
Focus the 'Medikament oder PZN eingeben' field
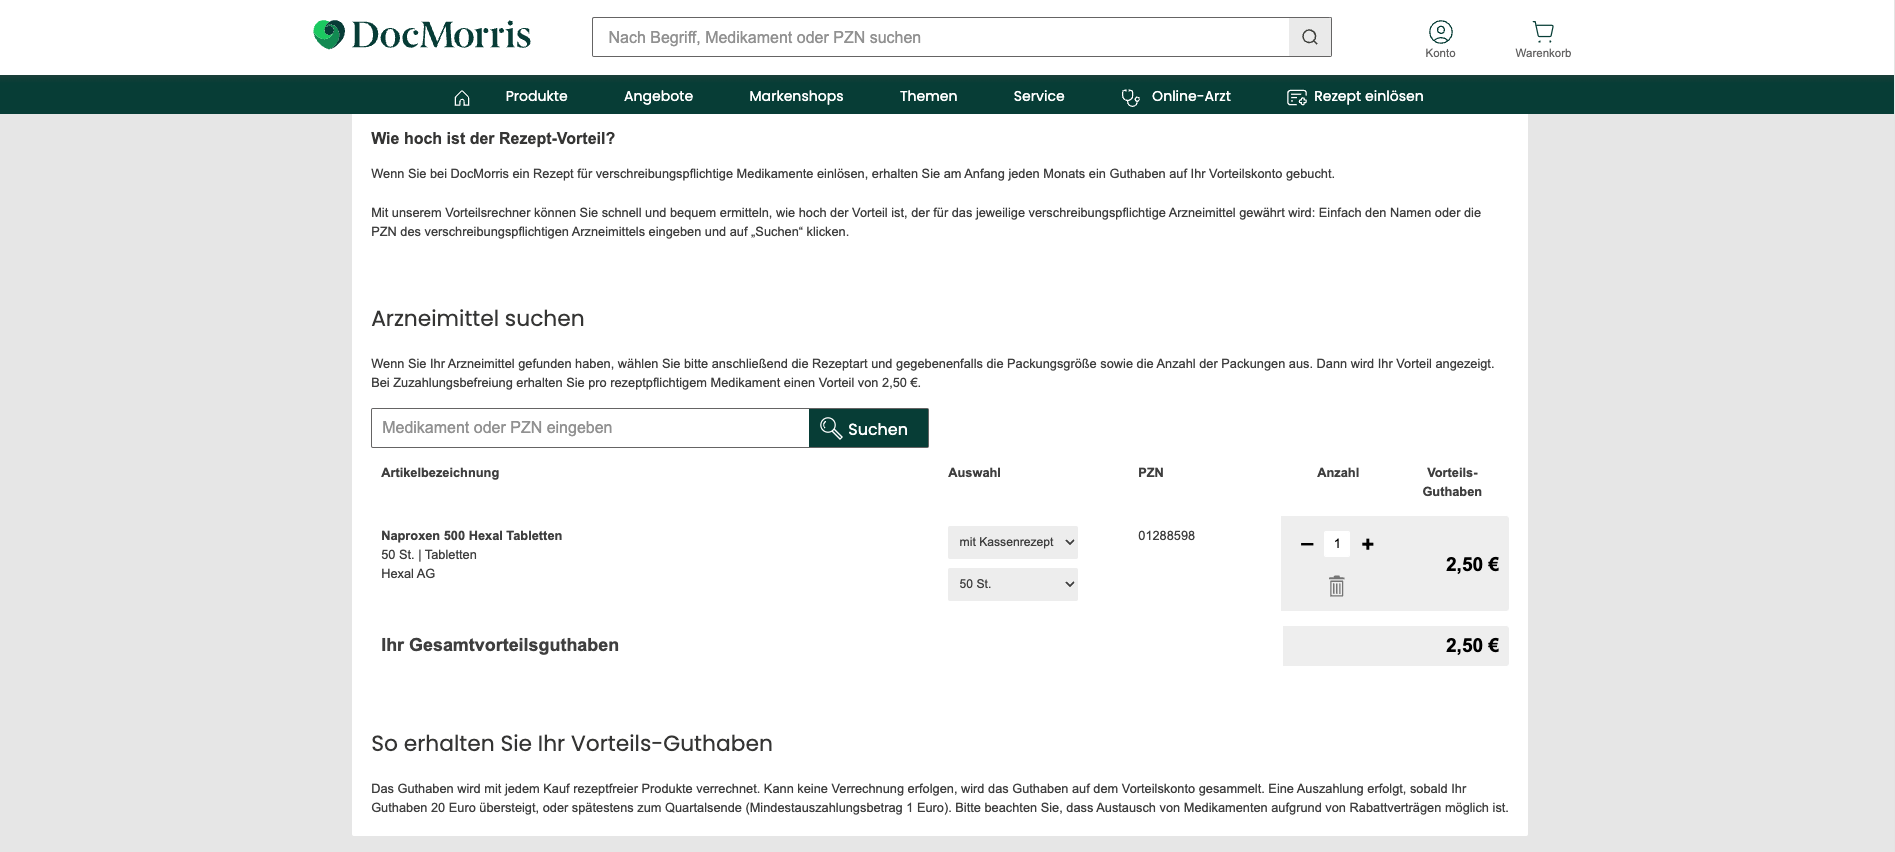(589, 428)
